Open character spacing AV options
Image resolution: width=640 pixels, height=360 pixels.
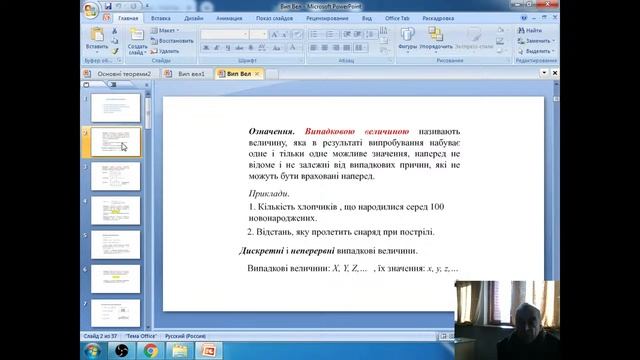click(263, 48)
